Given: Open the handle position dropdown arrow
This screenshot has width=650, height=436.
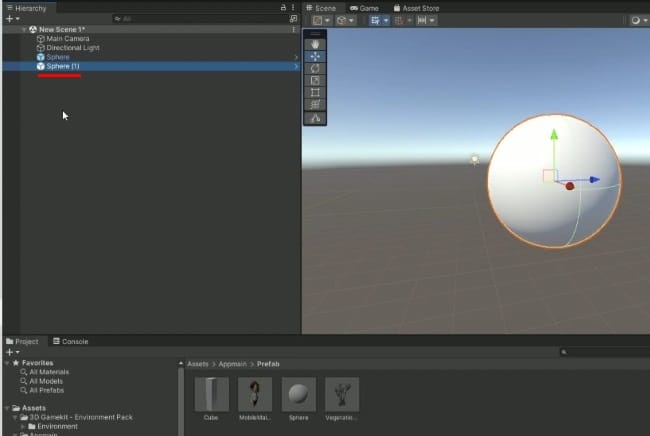Looking at the screenshot, I should point(352,20).
